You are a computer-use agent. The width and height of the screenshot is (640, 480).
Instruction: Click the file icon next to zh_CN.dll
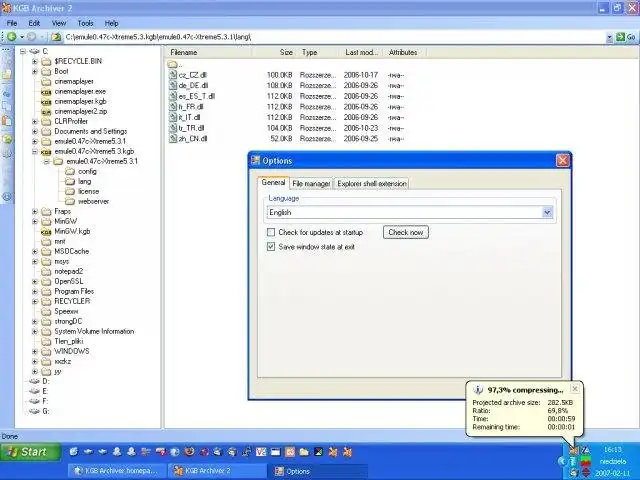(173, 139)
